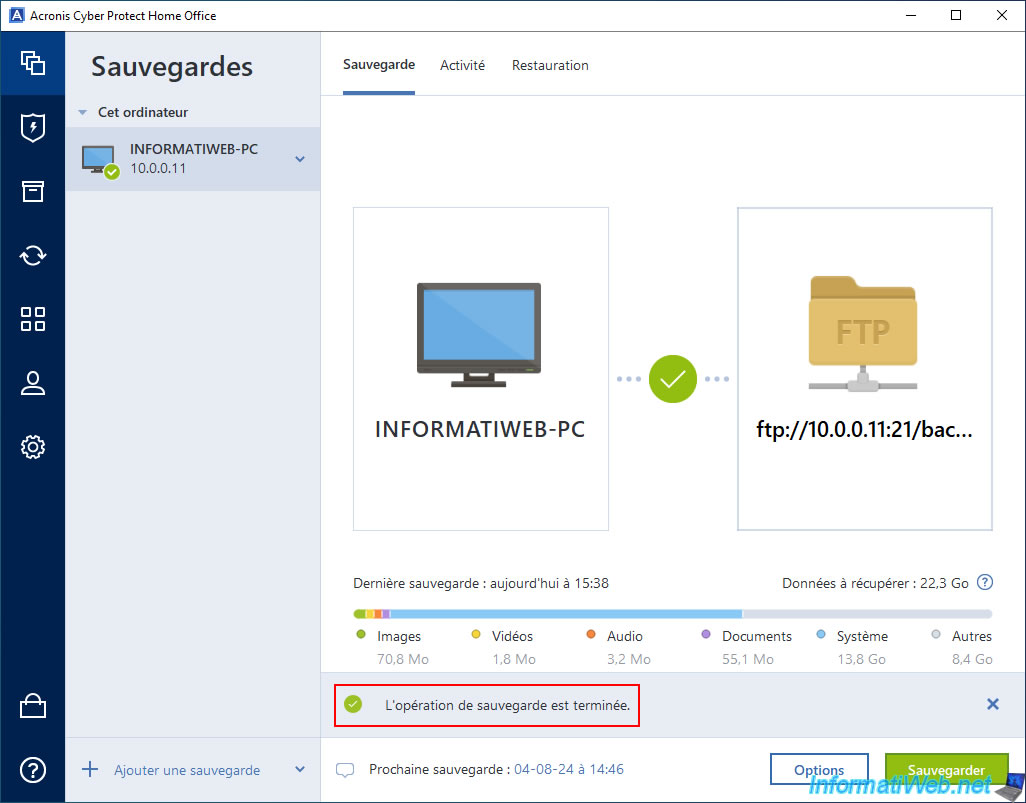Image resolution: width=1026 pixels, height=803 pixels.
Task: Click INFORMATIWEB-PC computer icon in list
Action: [x=100, y=161]
